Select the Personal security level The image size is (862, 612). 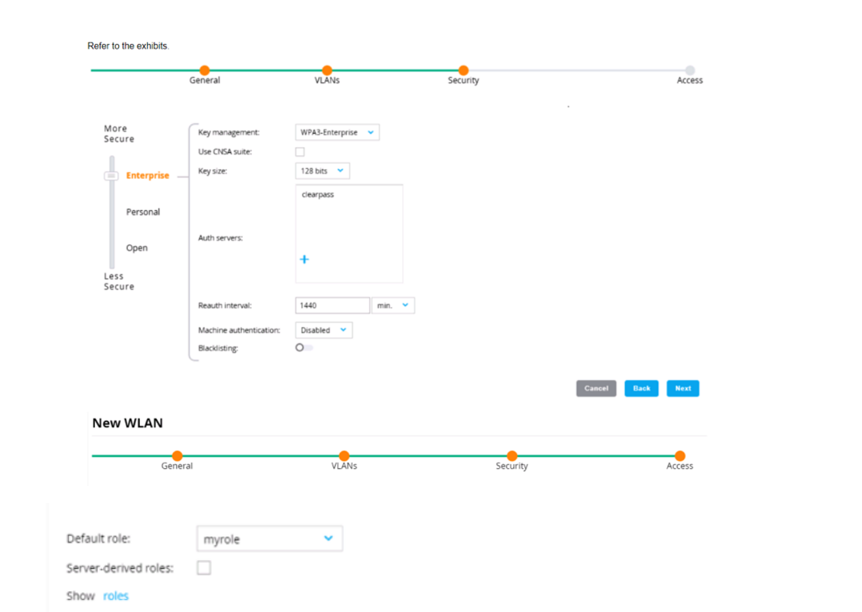(143, 212)
